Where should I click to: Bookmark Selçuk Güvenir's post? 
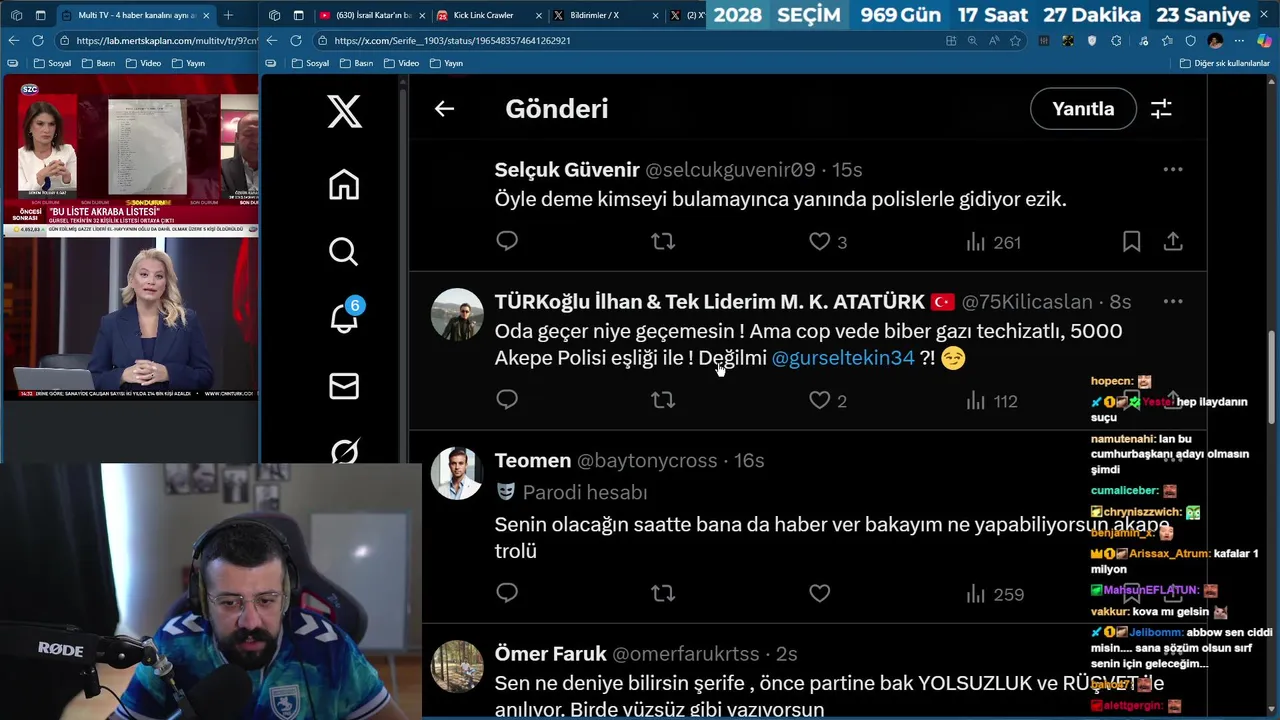[x=1131, y=241]
